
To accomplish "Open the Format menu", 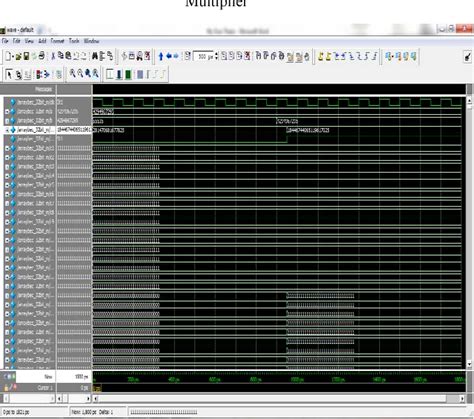I will point(57,41).
